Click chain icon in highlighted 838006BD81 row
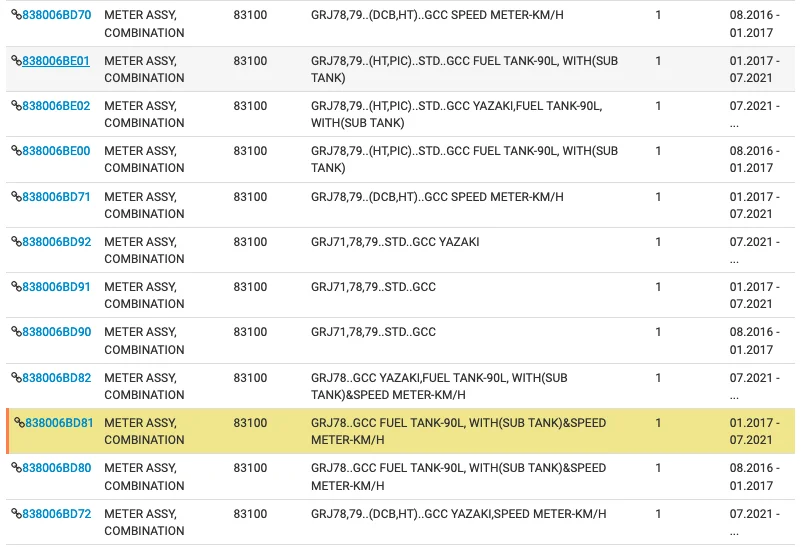 pos(20,423)
